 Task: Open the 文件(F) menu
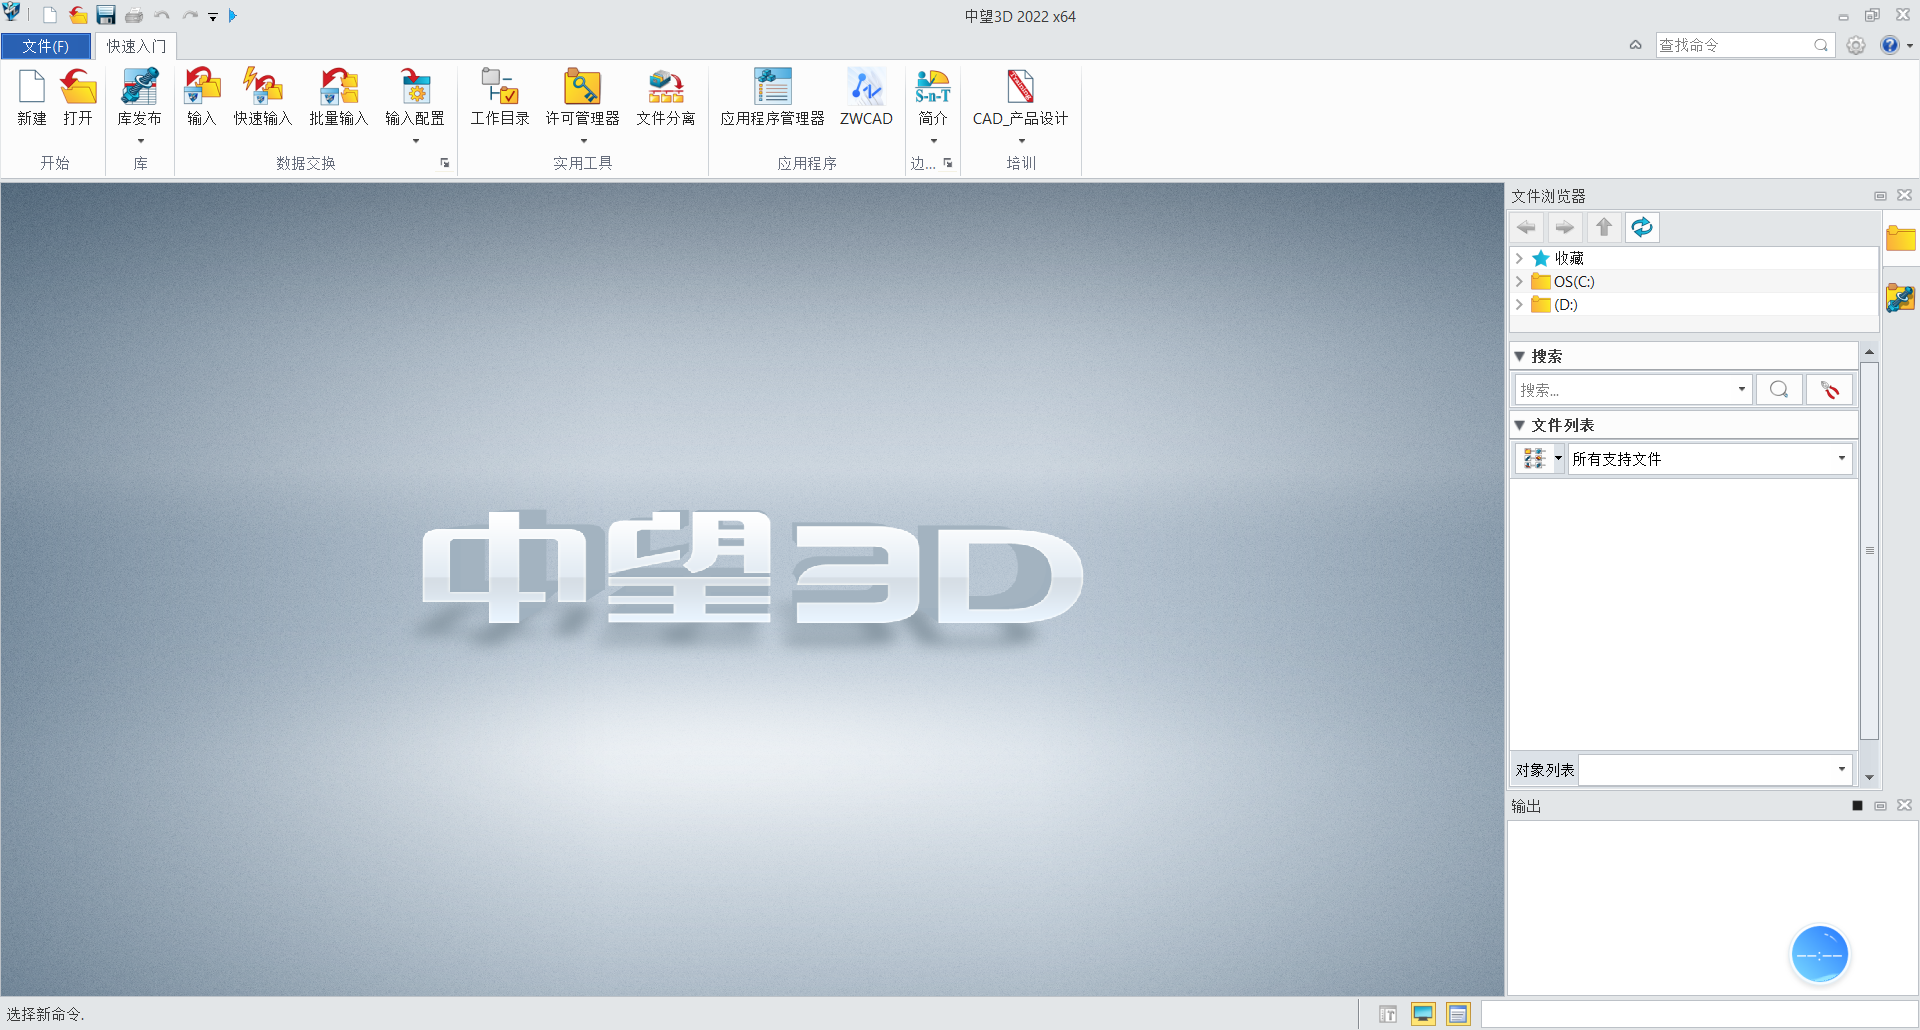(46, 47)
